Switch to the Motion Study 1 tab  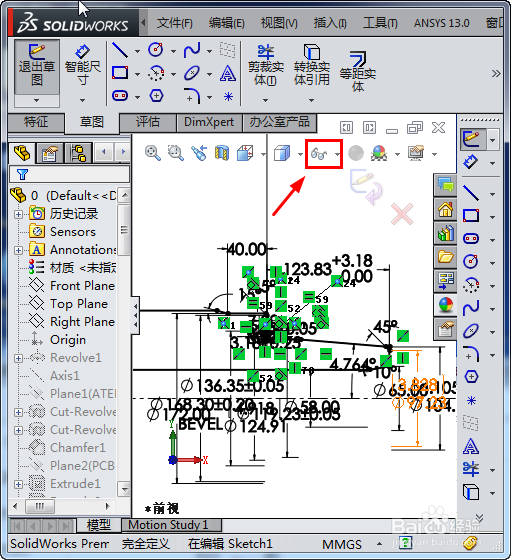[171, 525]
